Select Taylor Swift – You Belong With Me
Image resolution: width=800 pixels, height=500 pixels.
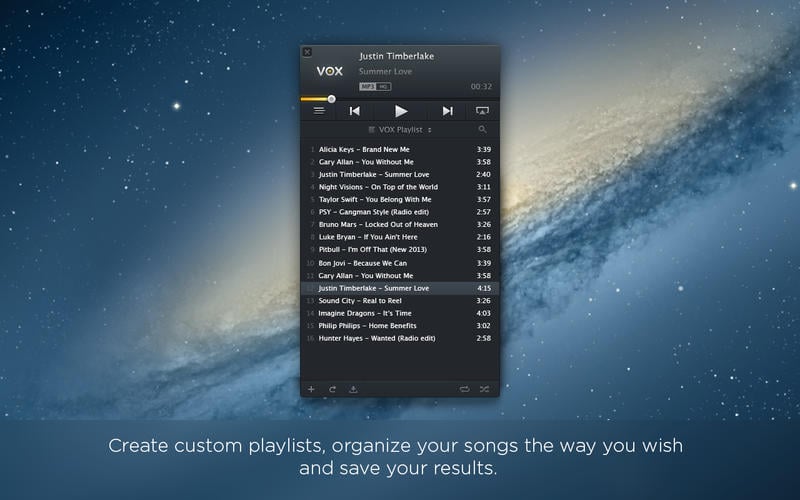(400, 199)
